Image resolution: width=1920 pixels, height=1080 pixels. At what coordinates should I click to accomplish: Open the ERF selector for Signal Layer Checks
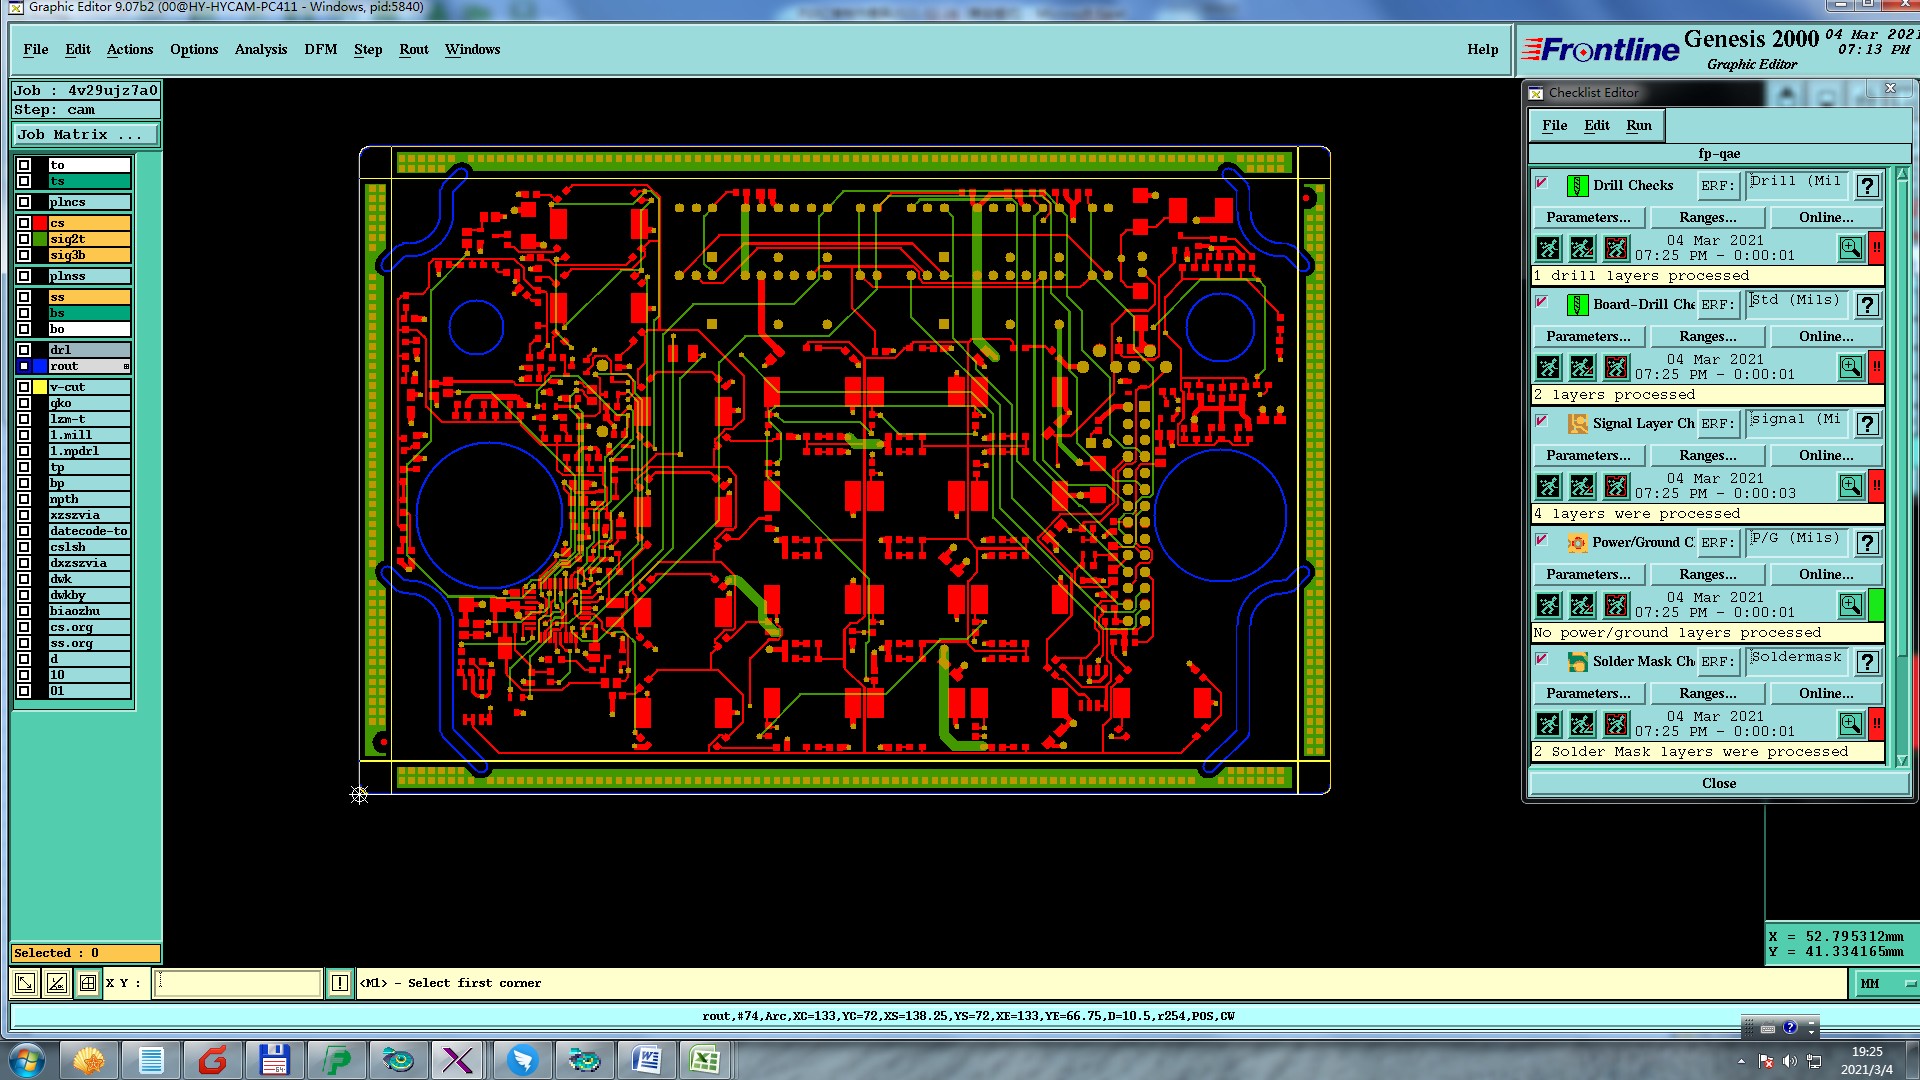1718,424
